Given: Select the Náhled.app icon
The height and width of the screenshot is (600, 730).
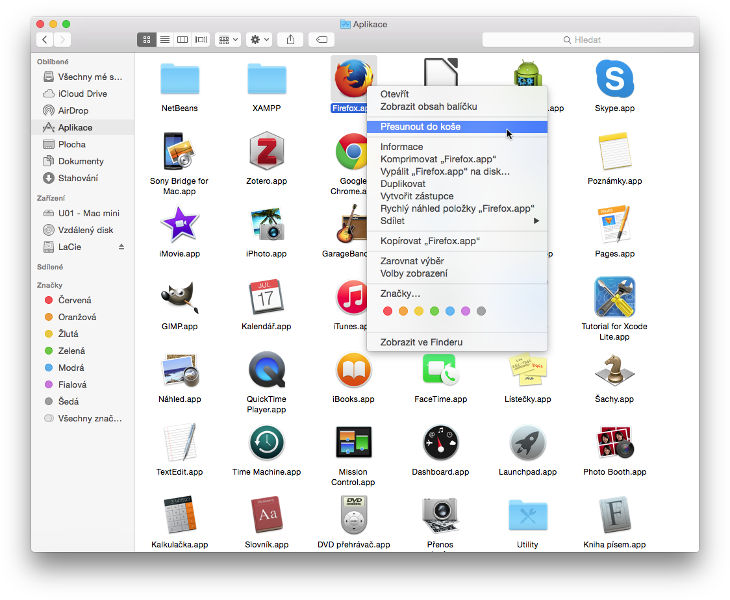Looking at the screenshot, I should pos(180,370).
